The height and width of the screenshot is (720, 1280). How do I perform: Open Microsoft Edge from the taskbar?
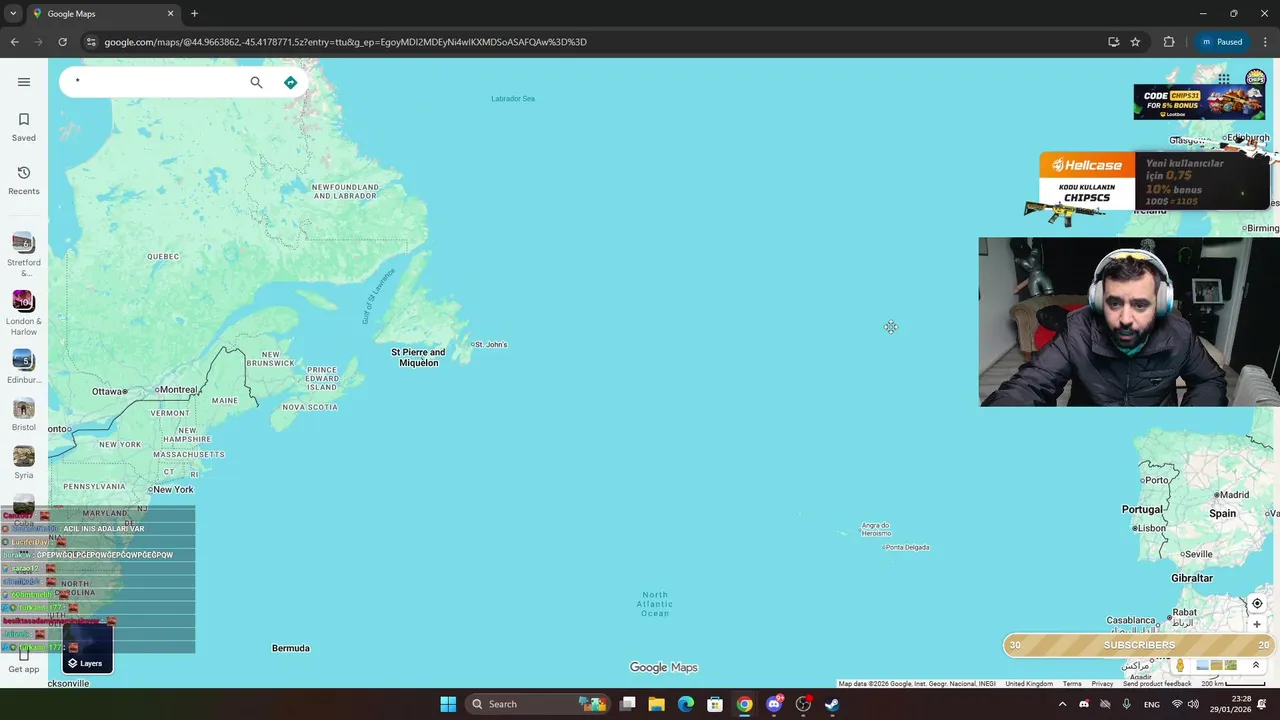[686, 704]
